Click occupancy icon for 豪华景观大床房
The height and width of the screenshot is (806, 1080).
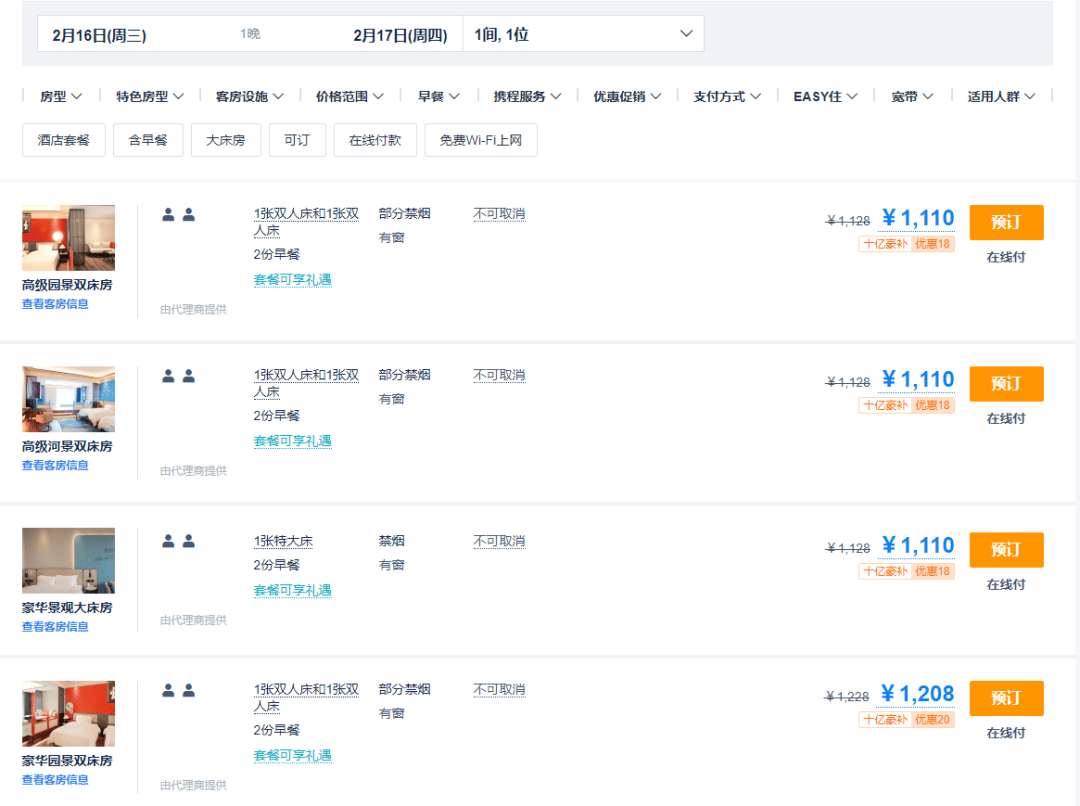coord(178,541)
